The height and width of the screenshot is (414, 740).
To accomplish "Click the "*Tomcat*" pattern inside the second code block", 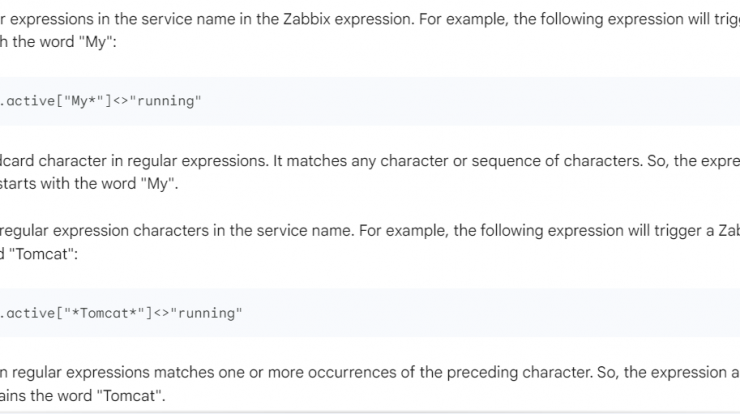I will (104, 313).
